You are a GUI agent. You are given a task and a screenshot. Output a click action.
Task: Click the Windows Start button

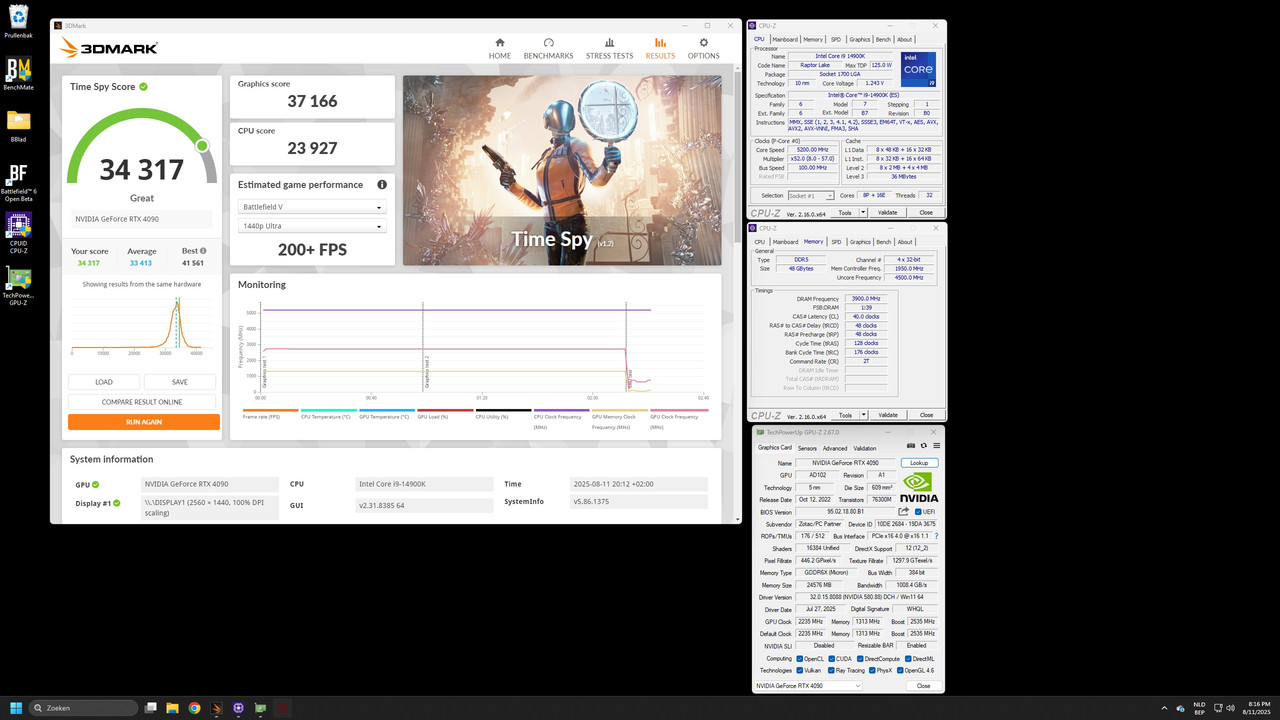click(x=16, y=708)
